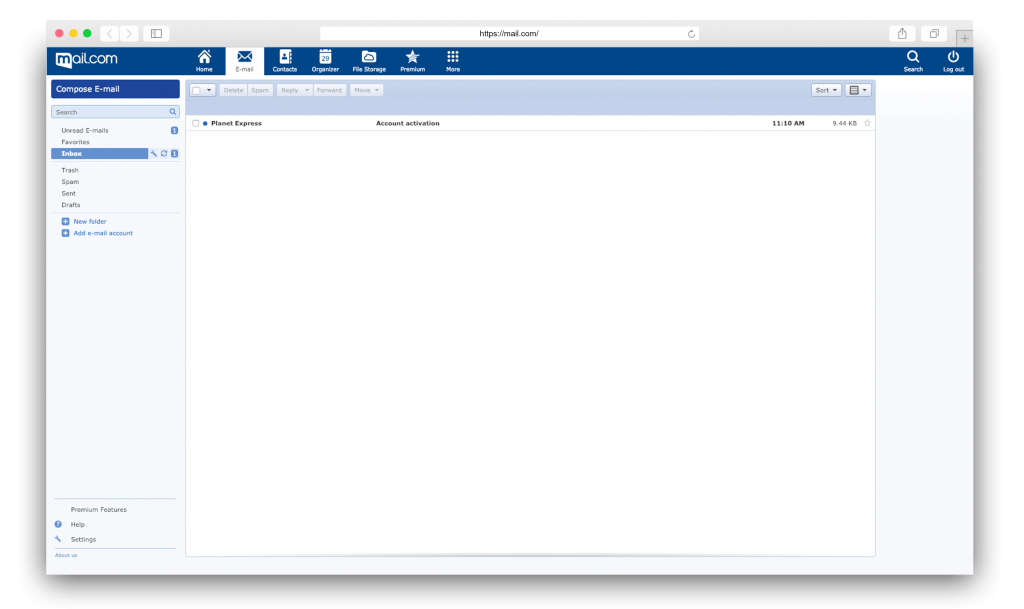1024x609 pixels.
Task: Open the More apps grid
Action: pos(453,61)
